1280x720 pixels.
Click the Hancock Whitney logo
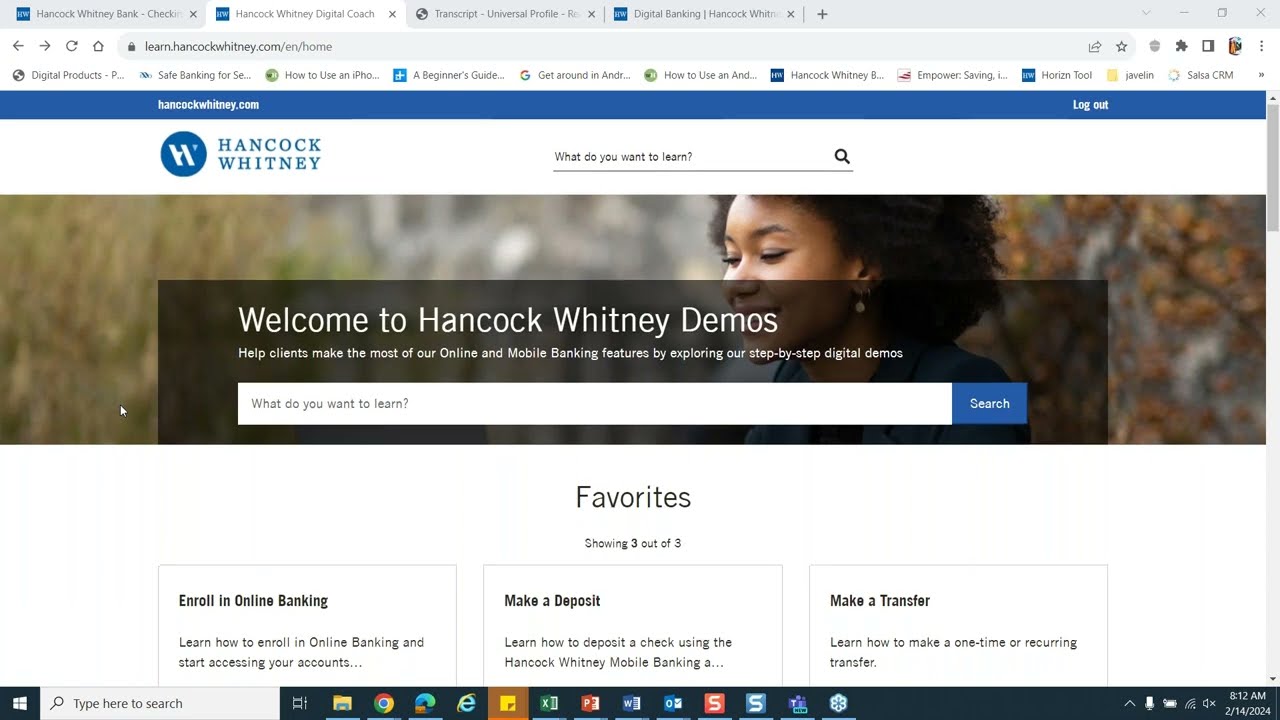241,155
